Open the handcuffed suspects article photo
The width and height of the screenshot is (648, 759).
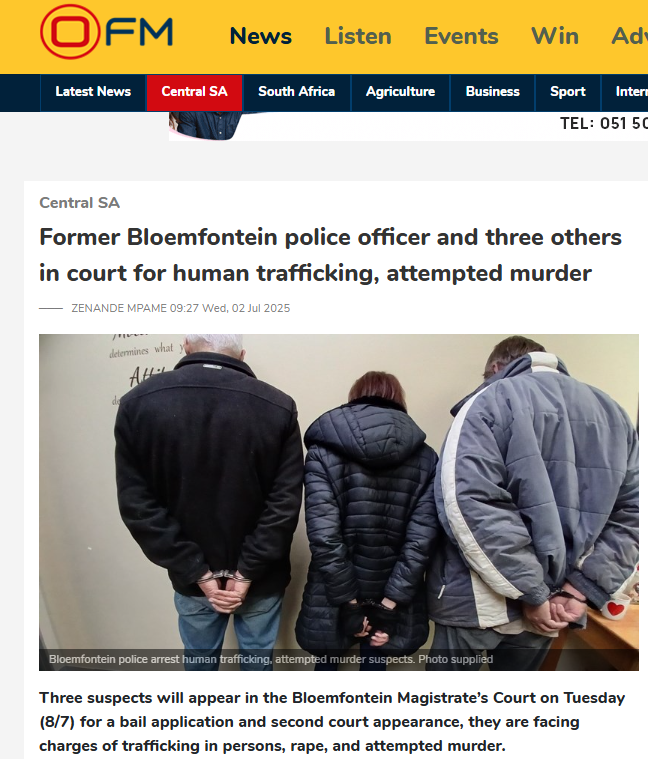(x=339, y=502)
